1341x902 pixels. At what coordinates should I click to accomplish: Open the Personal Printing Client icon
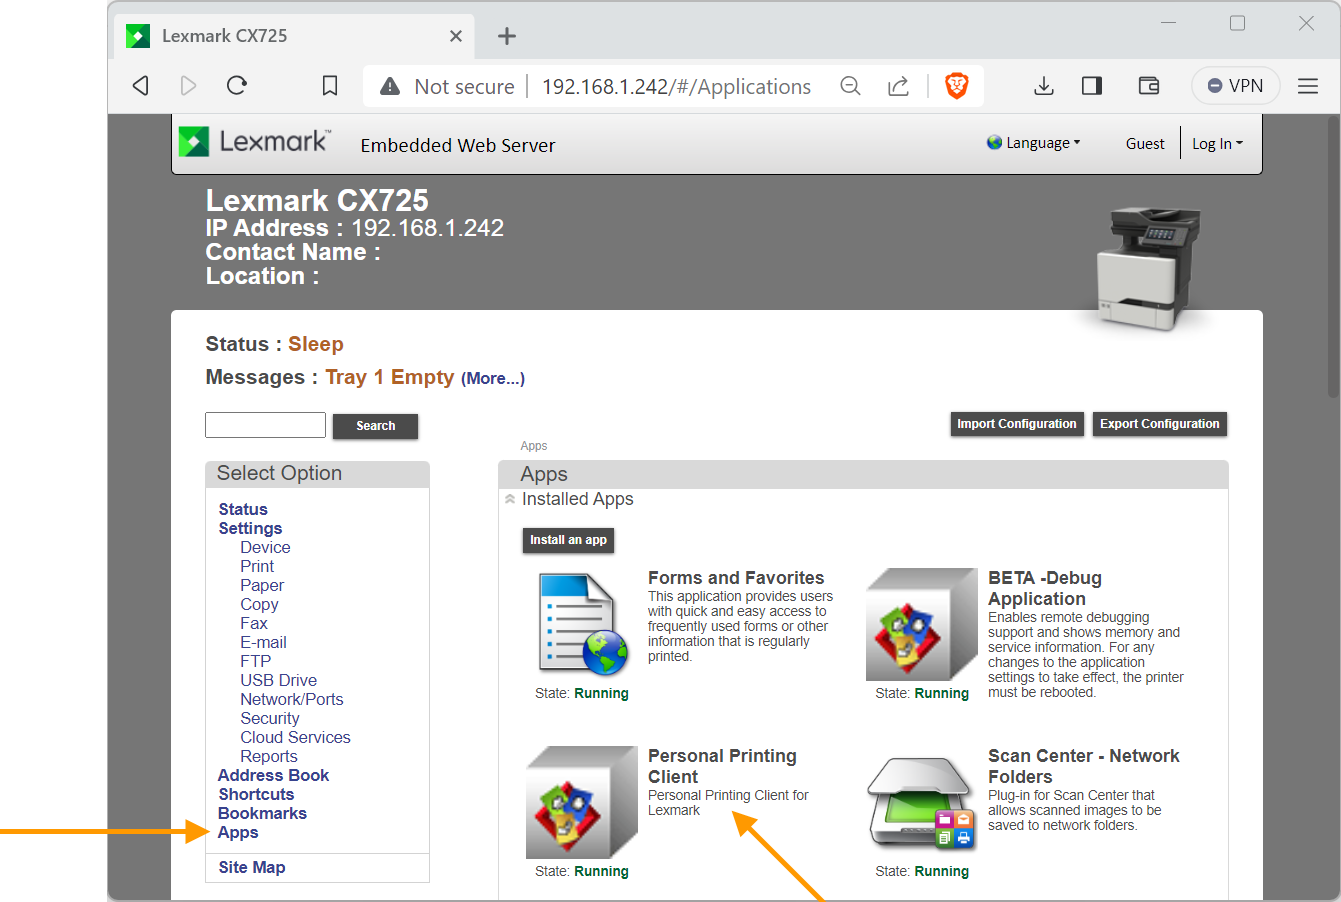[x=582, y=802]
